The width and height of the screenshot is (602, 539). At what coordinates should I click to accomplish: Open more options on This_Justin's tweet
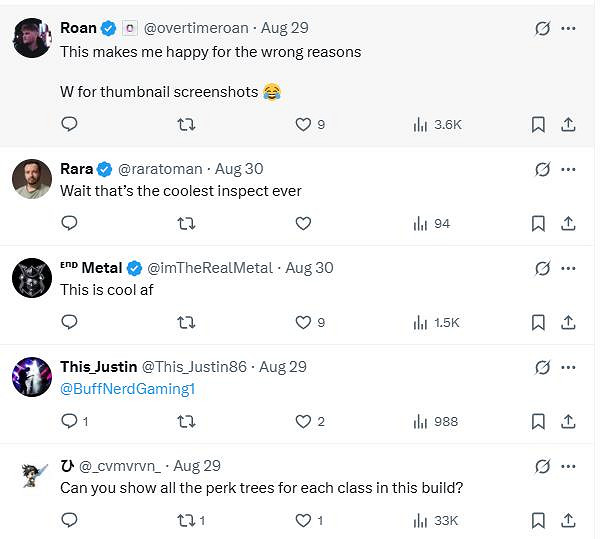click(x=569, y=367)
